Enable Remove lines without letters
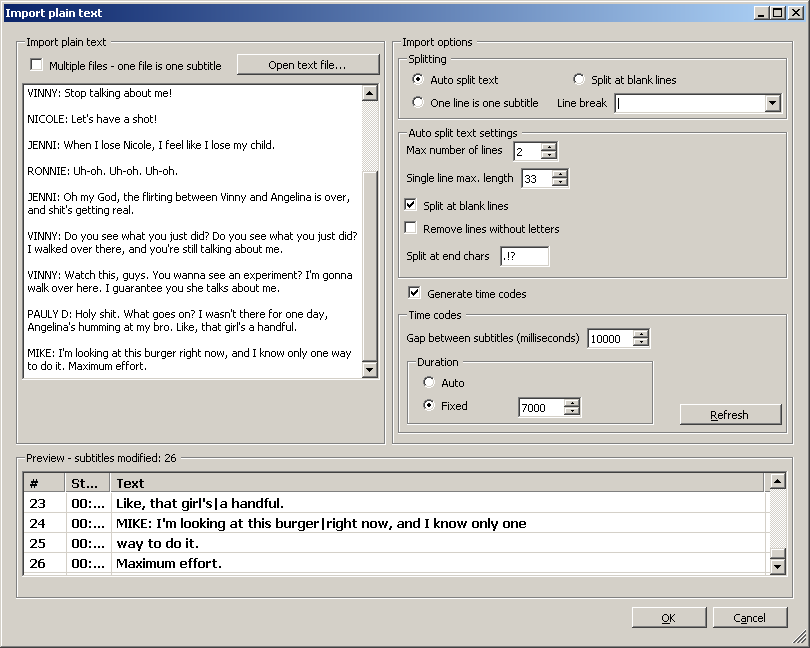This screenshot has height=648, width=810. [413, 227]
